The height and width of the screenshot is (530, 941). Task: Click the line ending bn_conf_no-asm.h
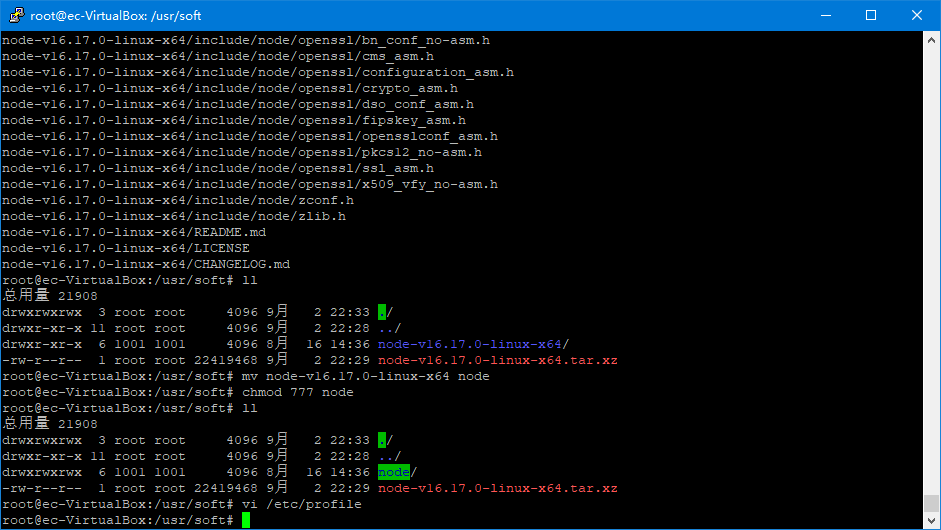pos(246,40)
